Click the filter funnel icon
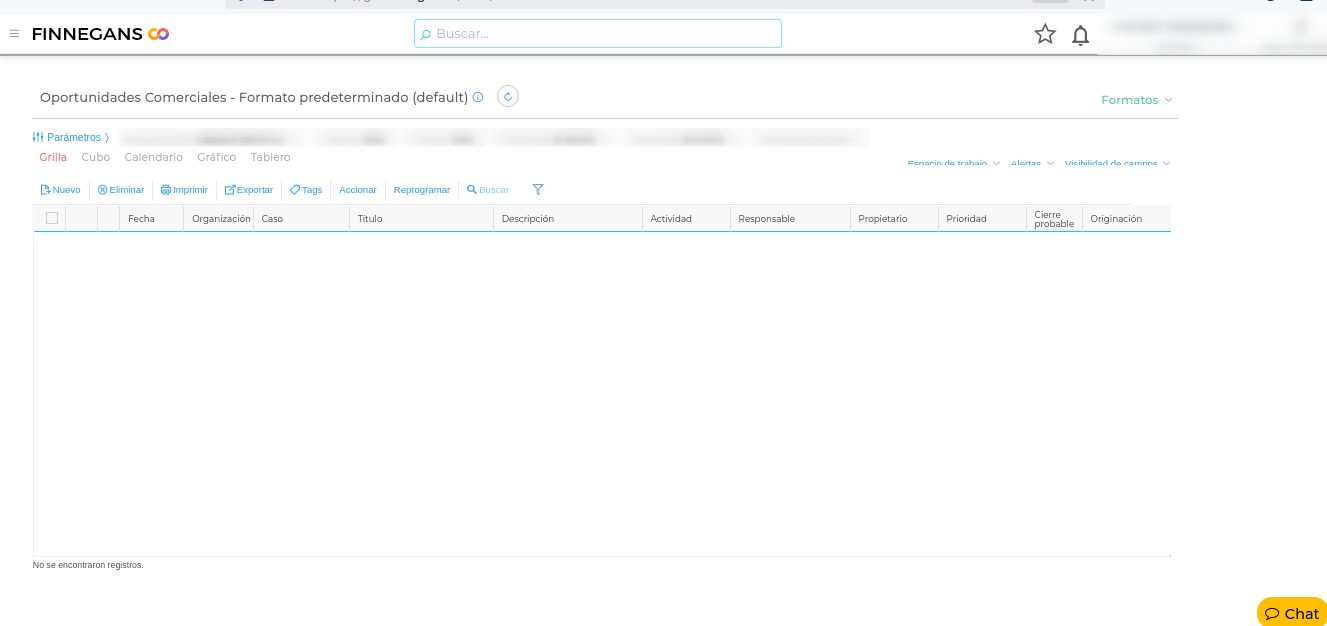 click(x=538, y=189)
